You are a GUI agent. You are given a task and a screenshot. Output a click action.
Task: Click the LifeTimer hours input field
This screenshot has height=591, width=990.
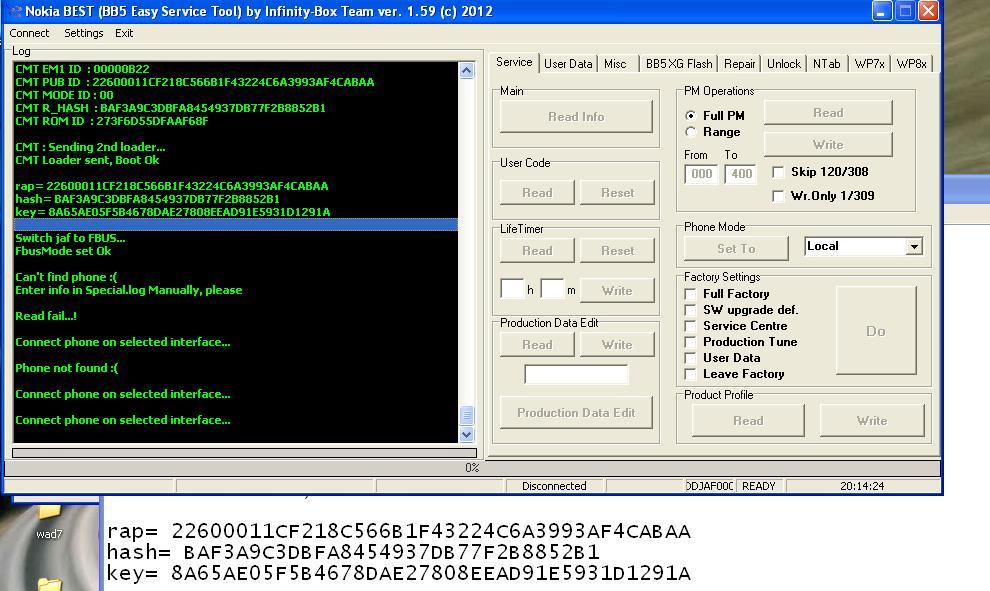[512, 289]
